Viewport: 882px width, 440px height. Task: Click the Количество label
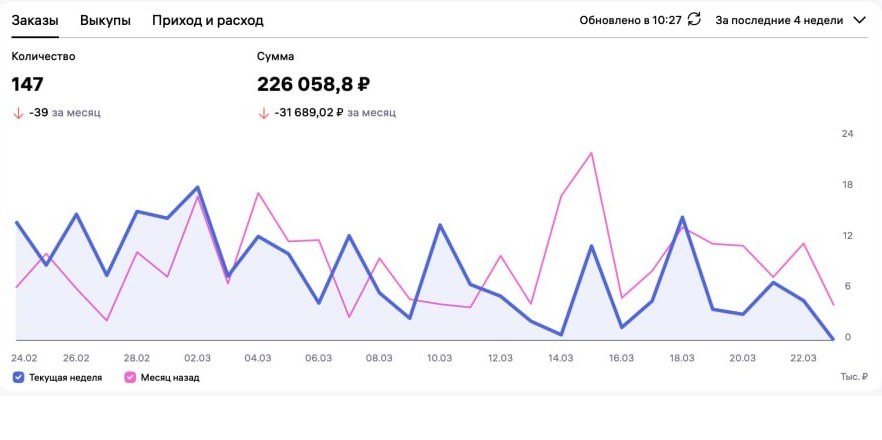tap(43, 56)
